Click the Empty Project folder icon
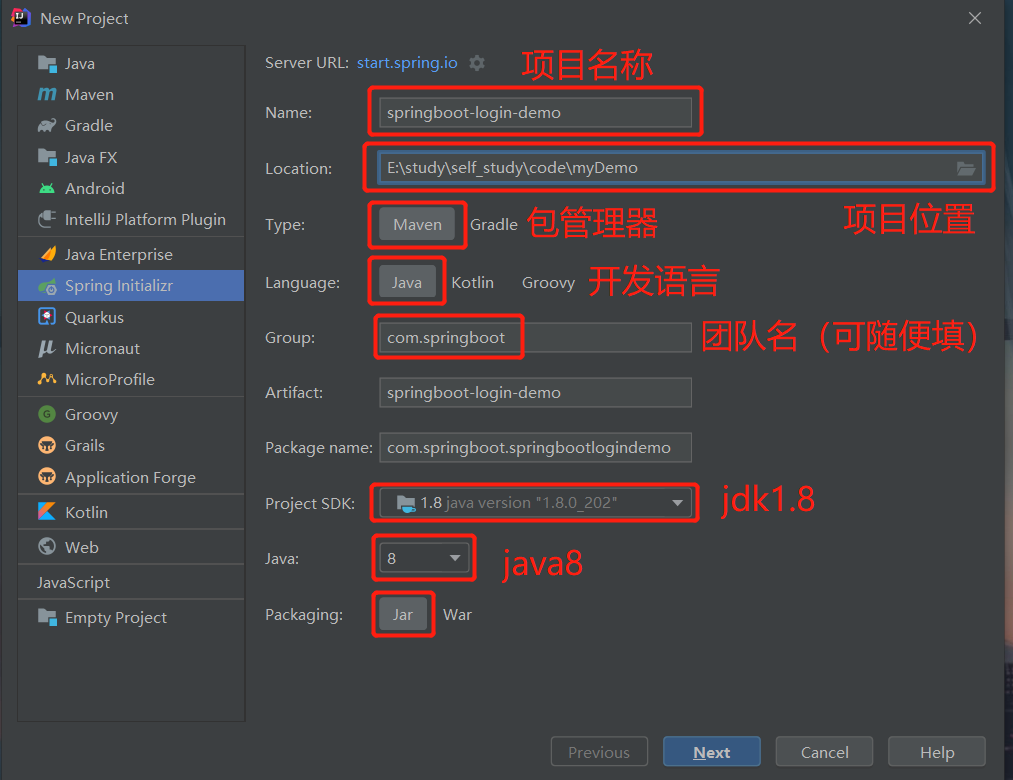The image size is (1013, 780). click(x=47, y=617)
